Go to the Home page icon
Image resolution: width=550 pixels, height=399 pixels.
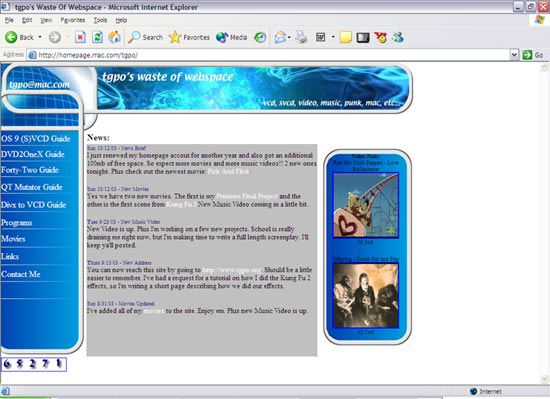(x=114, y=37)
